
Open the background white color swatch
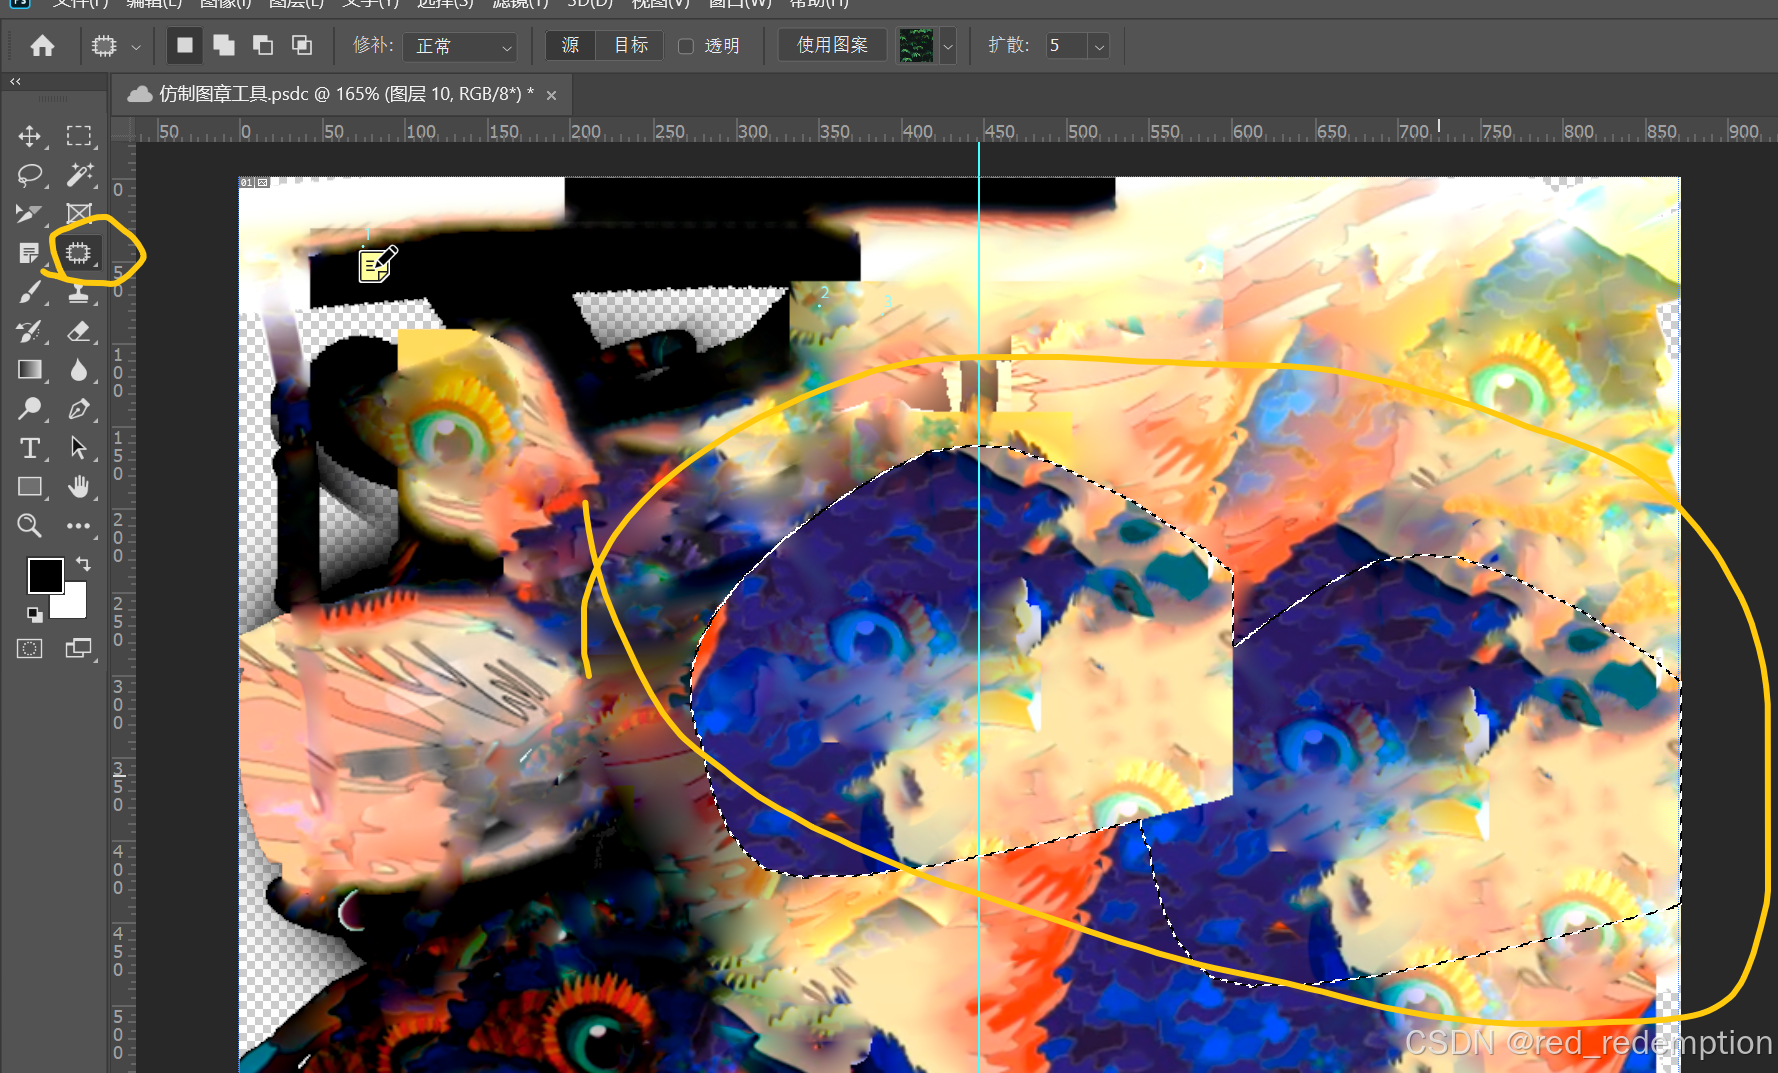pos(73,603)
